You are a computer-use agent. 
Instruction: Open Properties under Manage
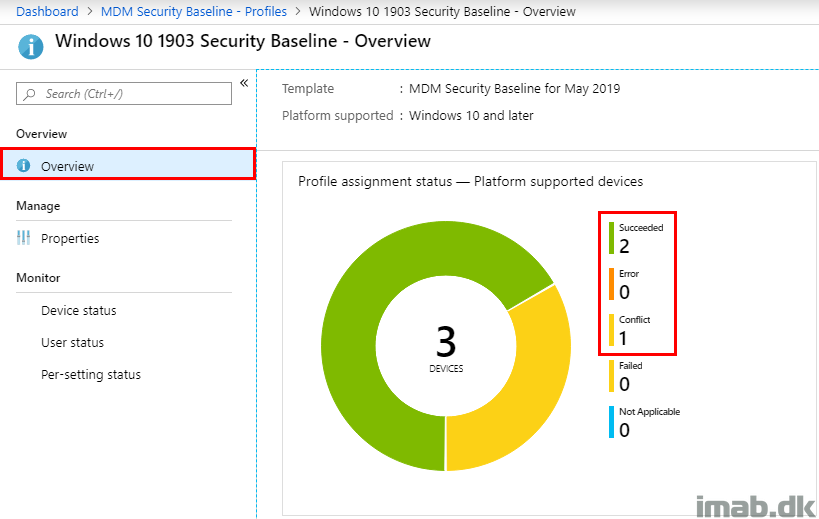tap(70, 239)
